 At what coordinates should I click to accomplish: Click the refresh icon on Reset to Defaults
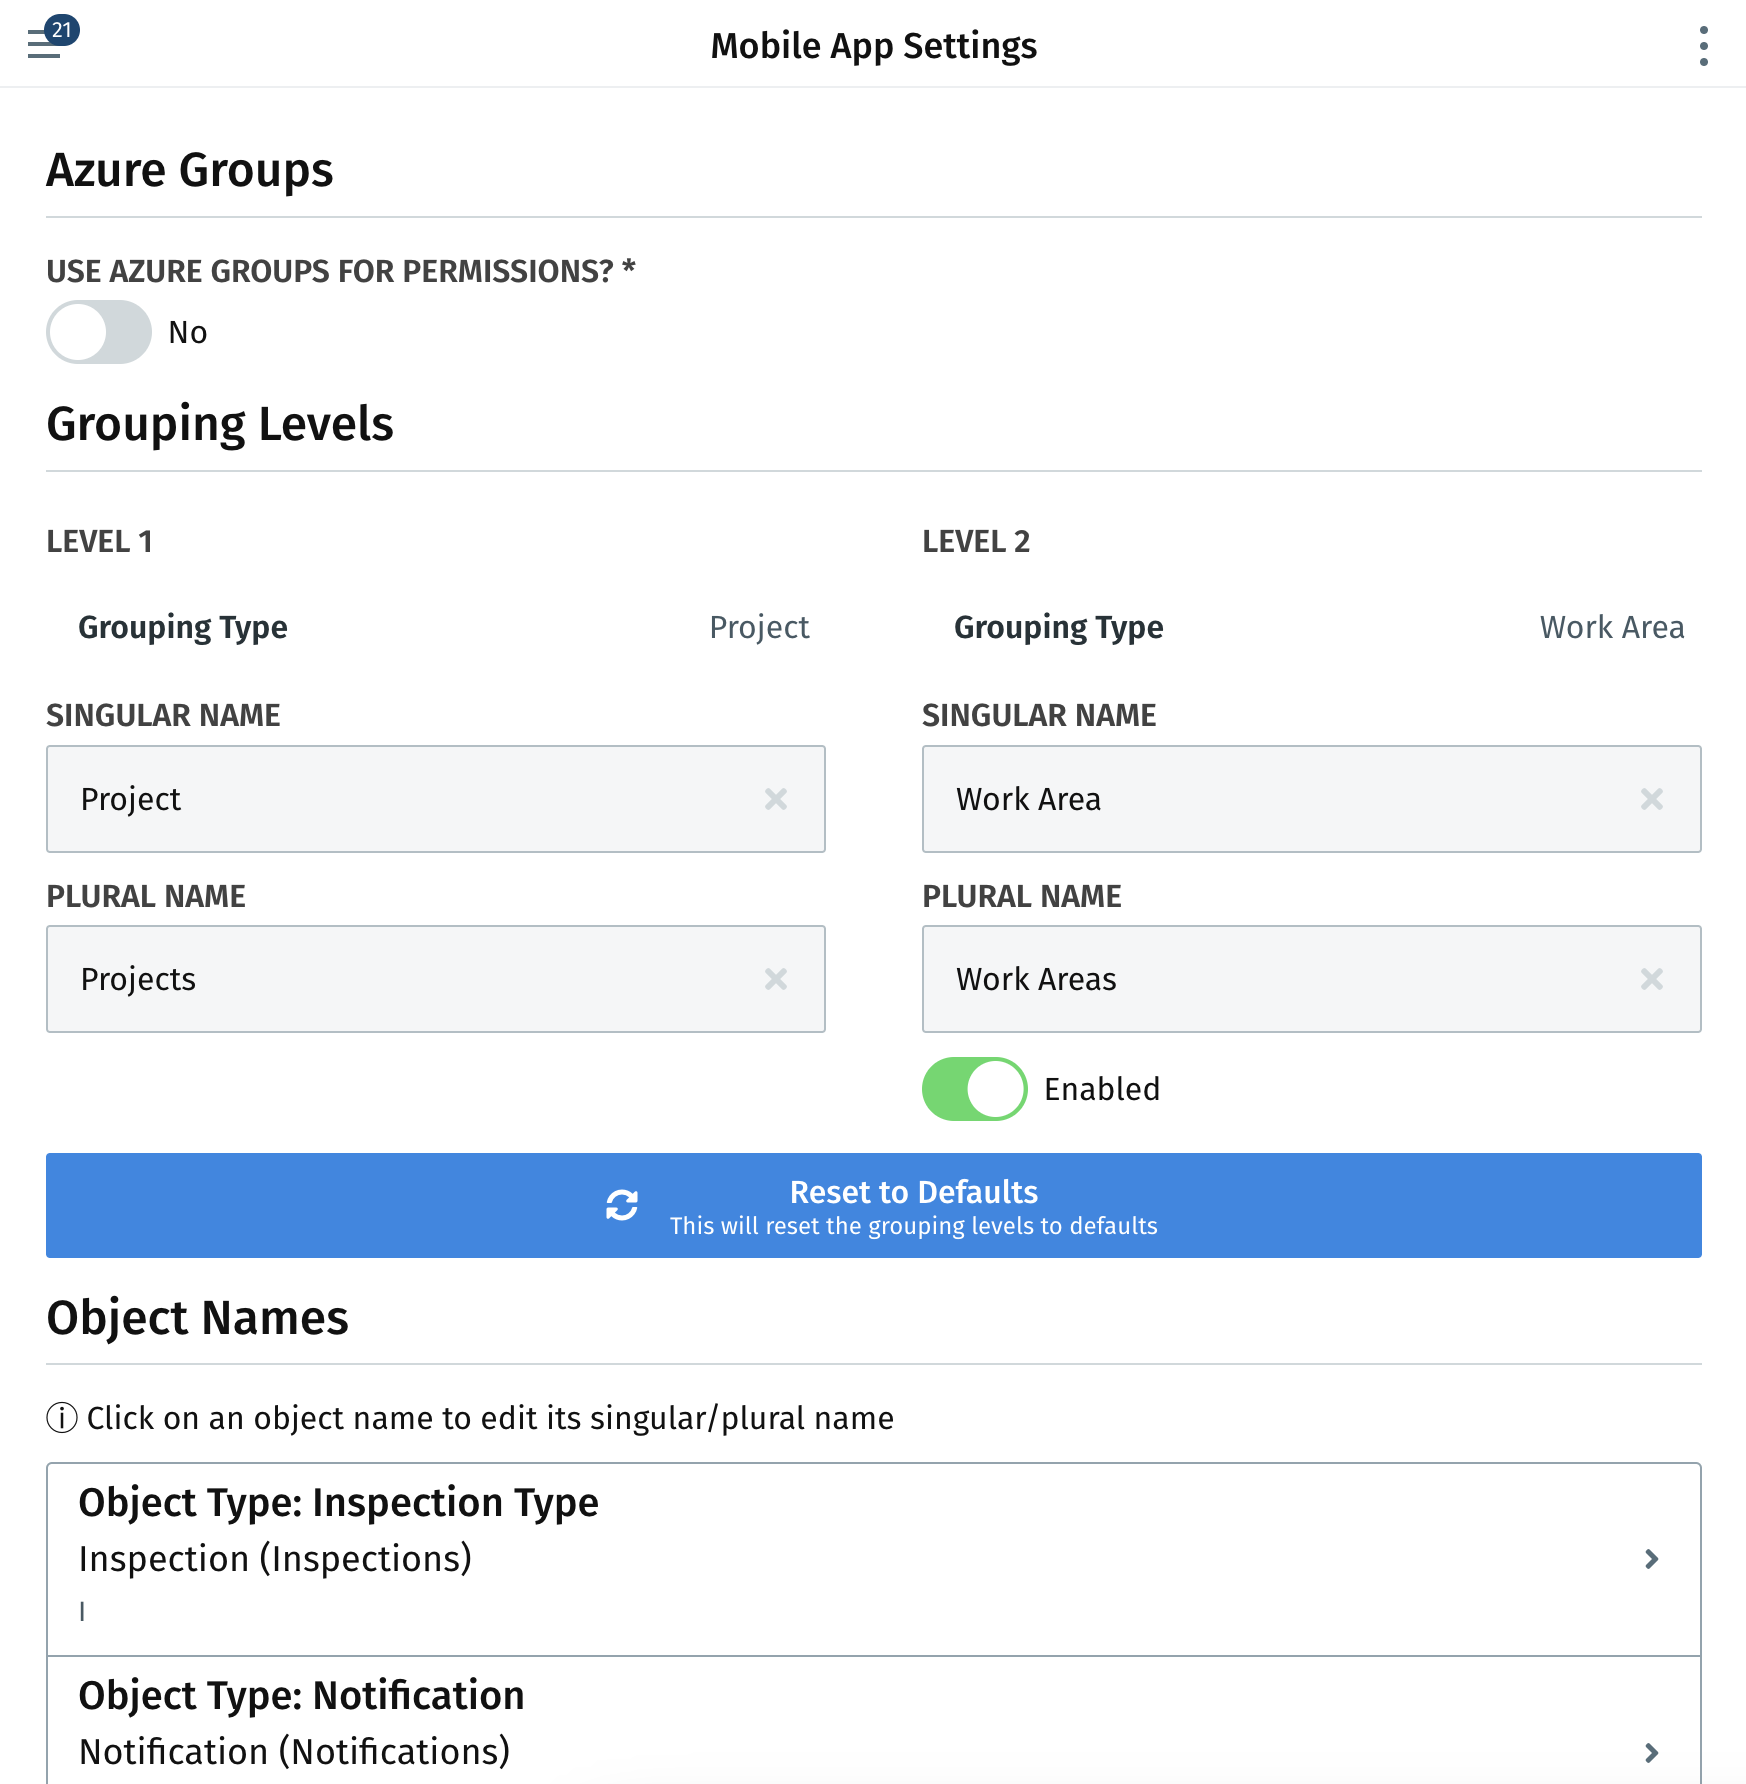pos(622,1205)
